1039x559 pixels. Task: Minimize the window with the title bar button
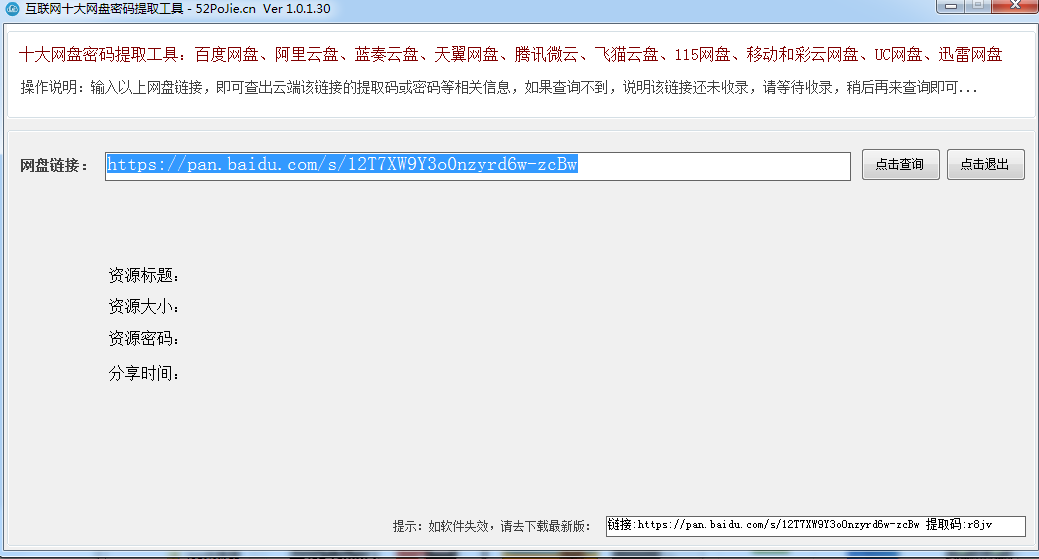(x=950, y=6)
